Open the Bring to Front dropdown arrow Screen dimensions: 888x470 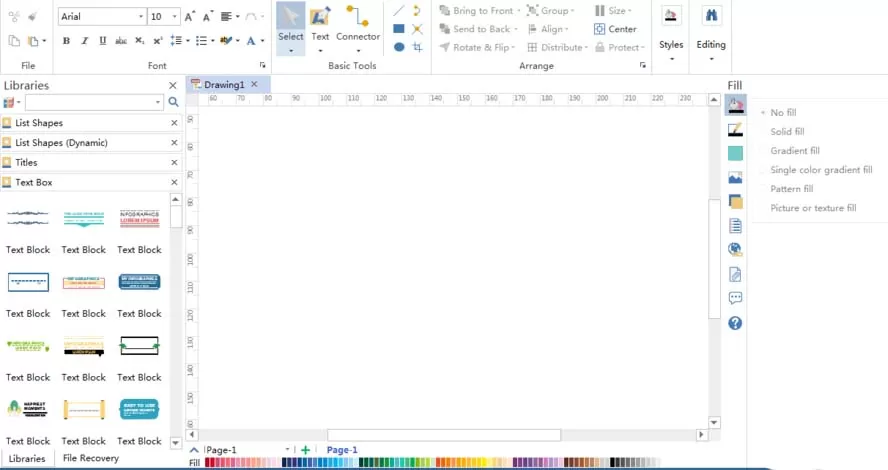[x=519, y=11]
